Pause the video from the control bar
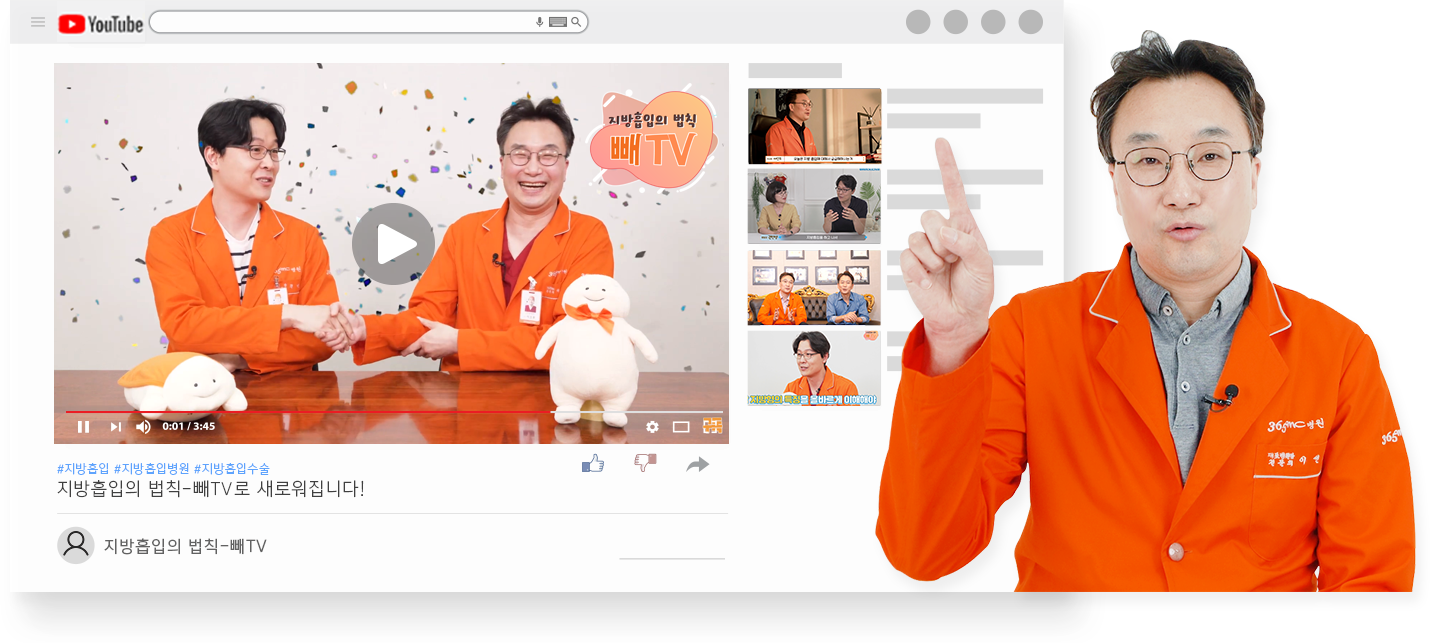The width and height of the screenshot is (1430, 643). coord(83,427)
